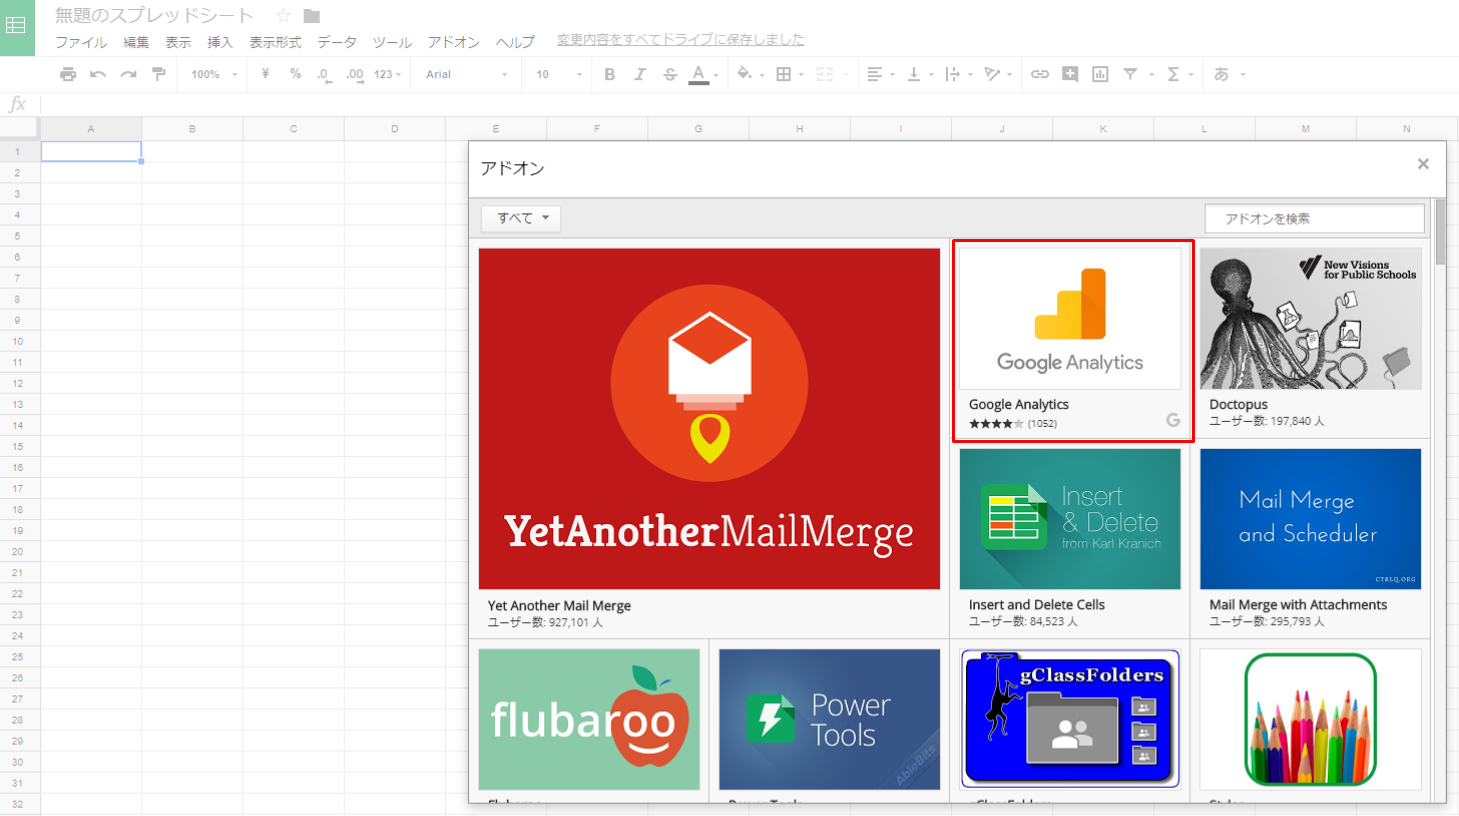Toggle strikethrough formatting
This screenshot has height=816, width=1459.
point(670,74)
